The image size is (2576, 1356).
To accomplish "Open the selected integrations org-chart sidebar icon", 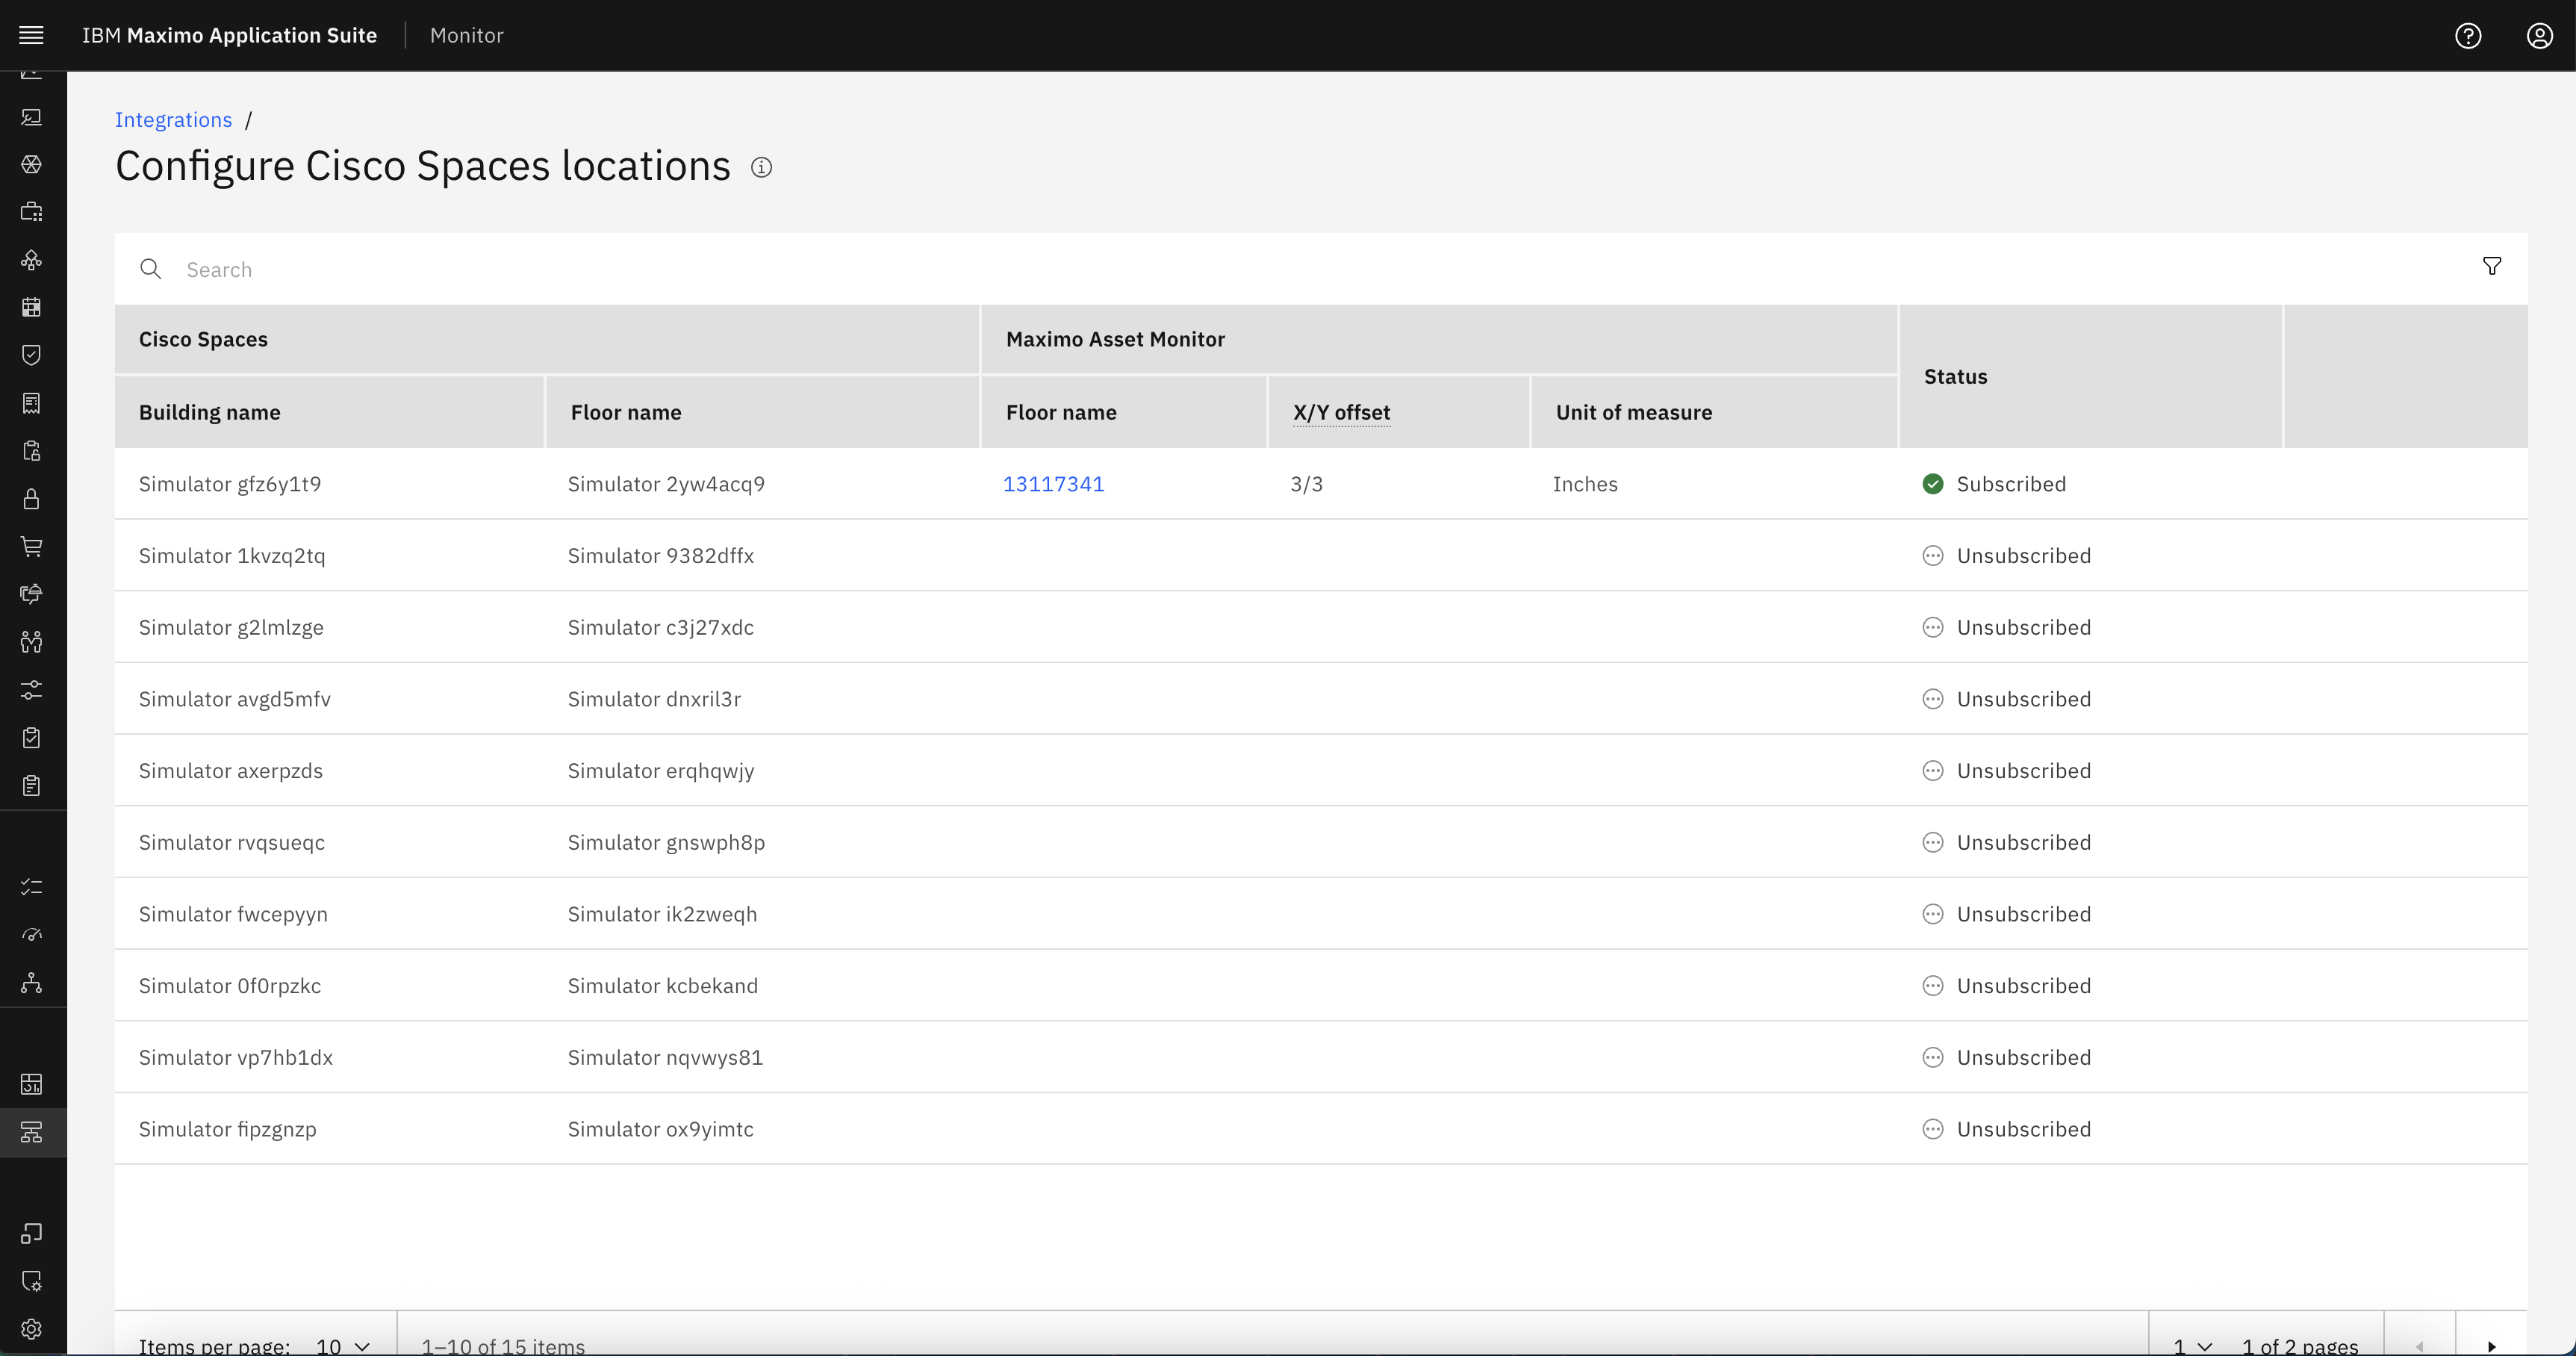I will point(32,1132).
